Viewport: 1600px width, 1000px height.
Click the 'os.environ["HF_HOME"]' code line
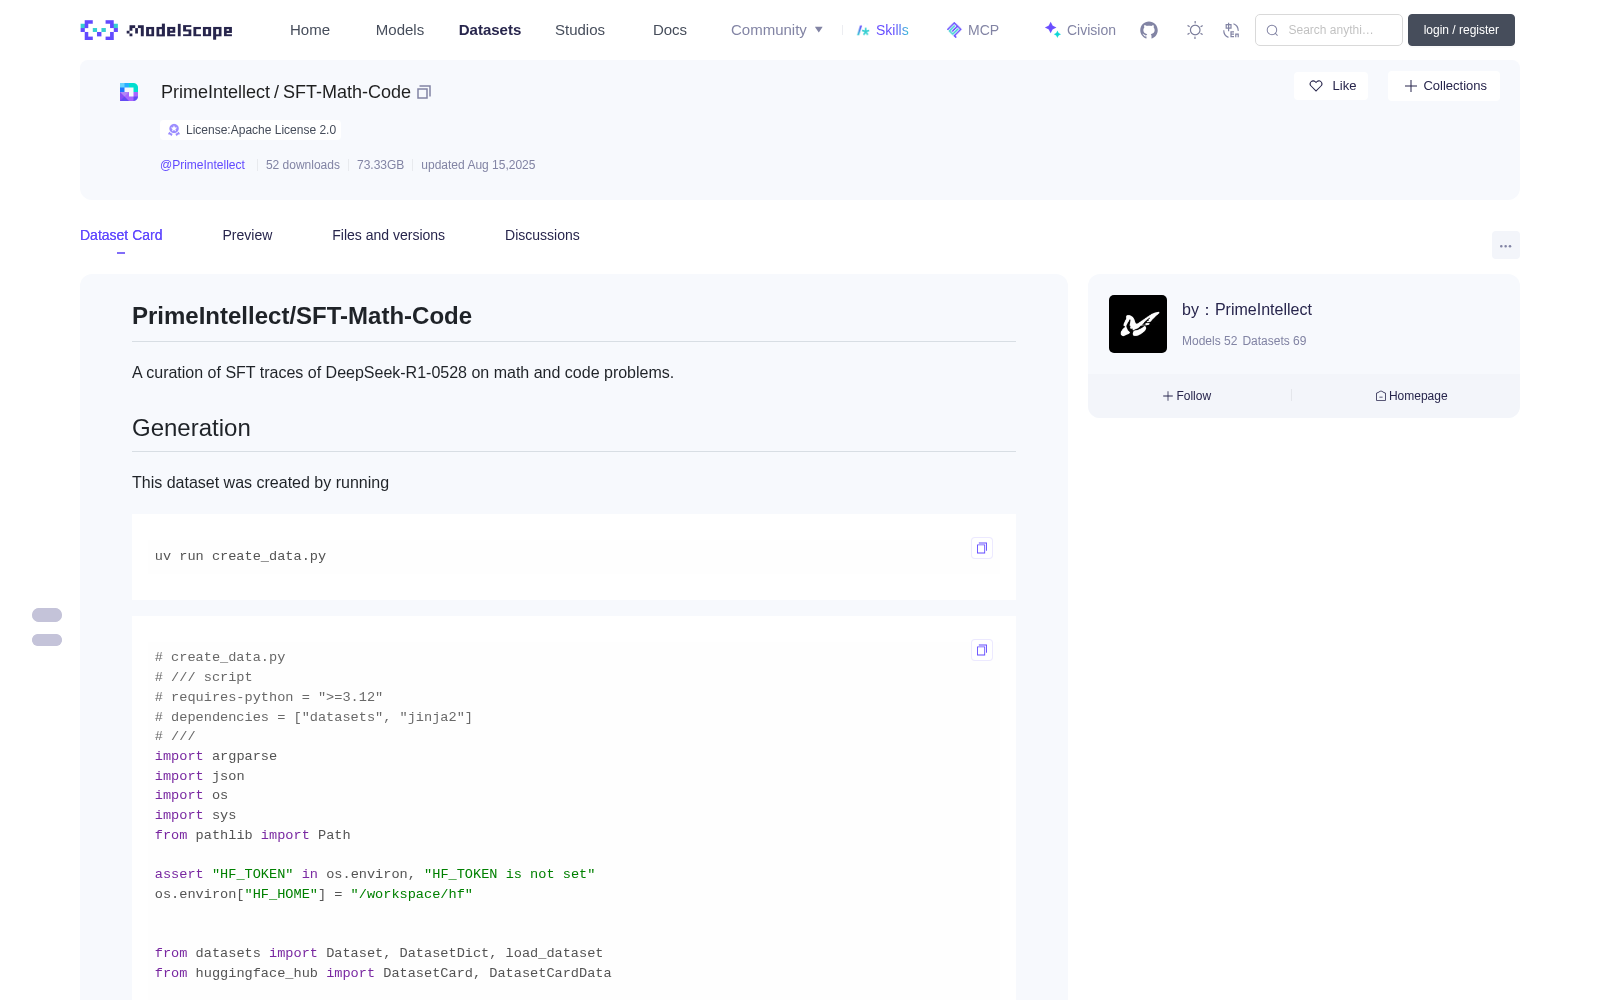(x=314, y=894)
